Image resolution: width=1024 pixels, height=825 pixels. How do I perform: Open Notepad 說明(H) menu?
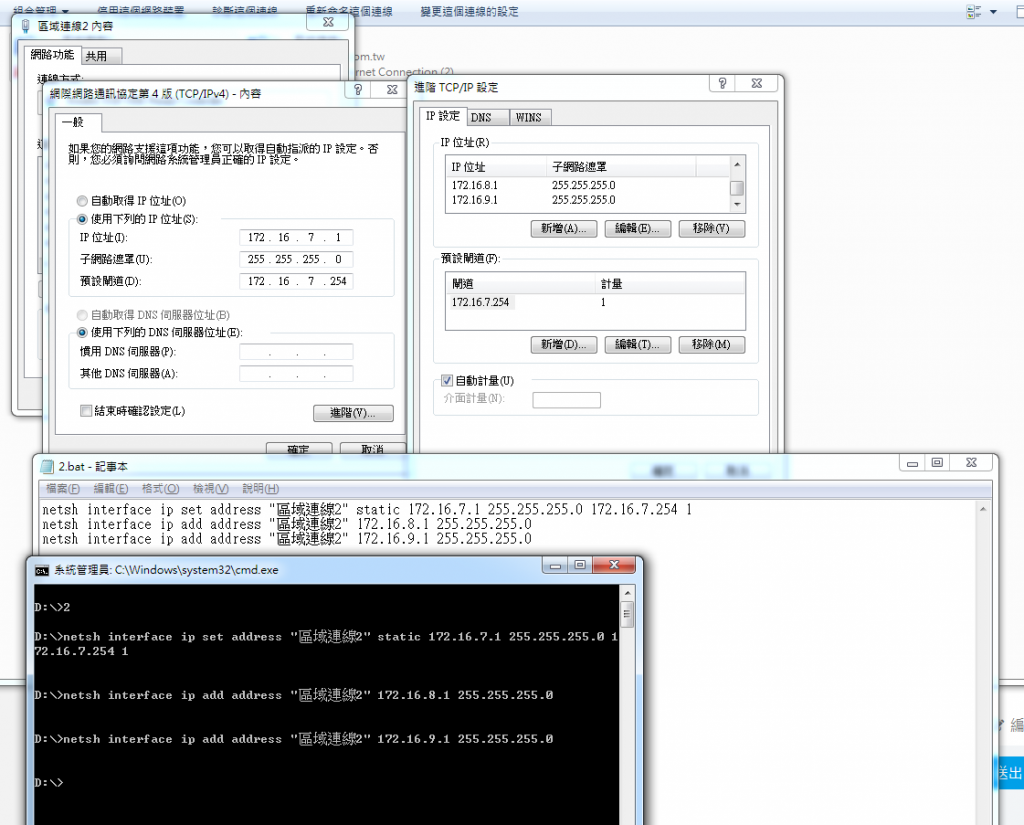coord(261,489)
